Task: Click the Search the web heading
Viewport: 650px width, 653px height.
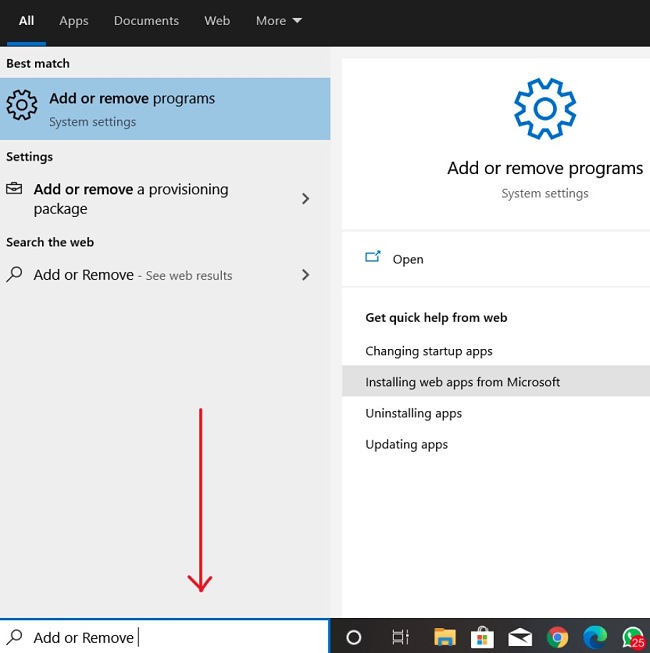Action: pyautogui.click(x=50, y=242)
